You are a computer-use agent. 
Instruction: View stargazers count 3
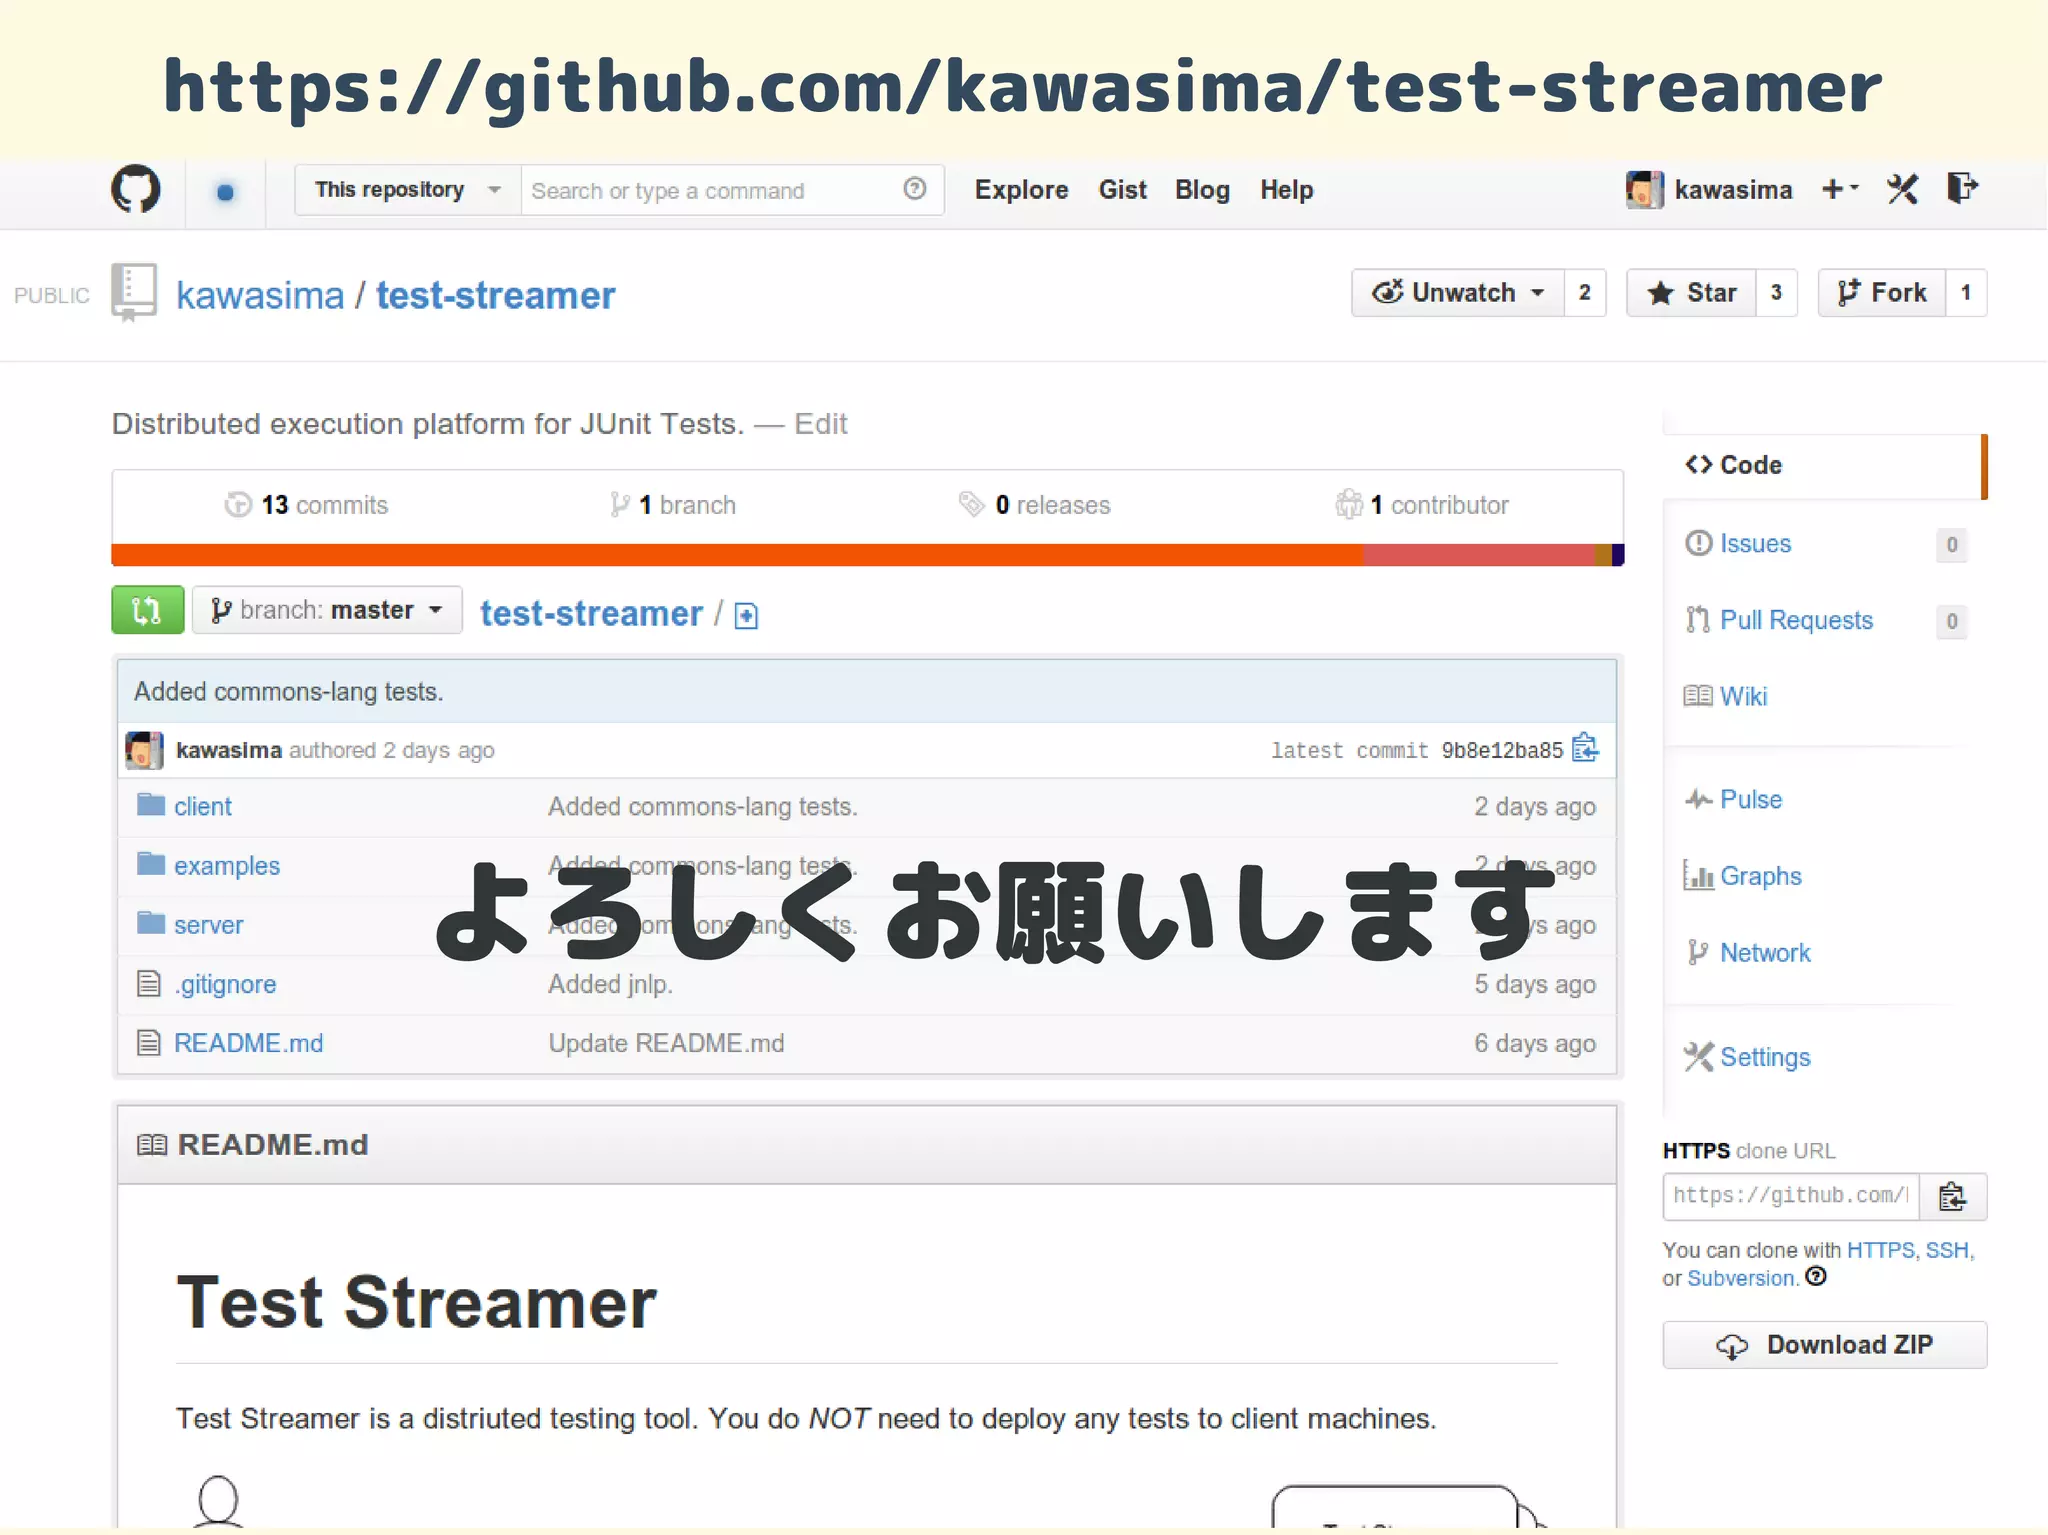1776,293
